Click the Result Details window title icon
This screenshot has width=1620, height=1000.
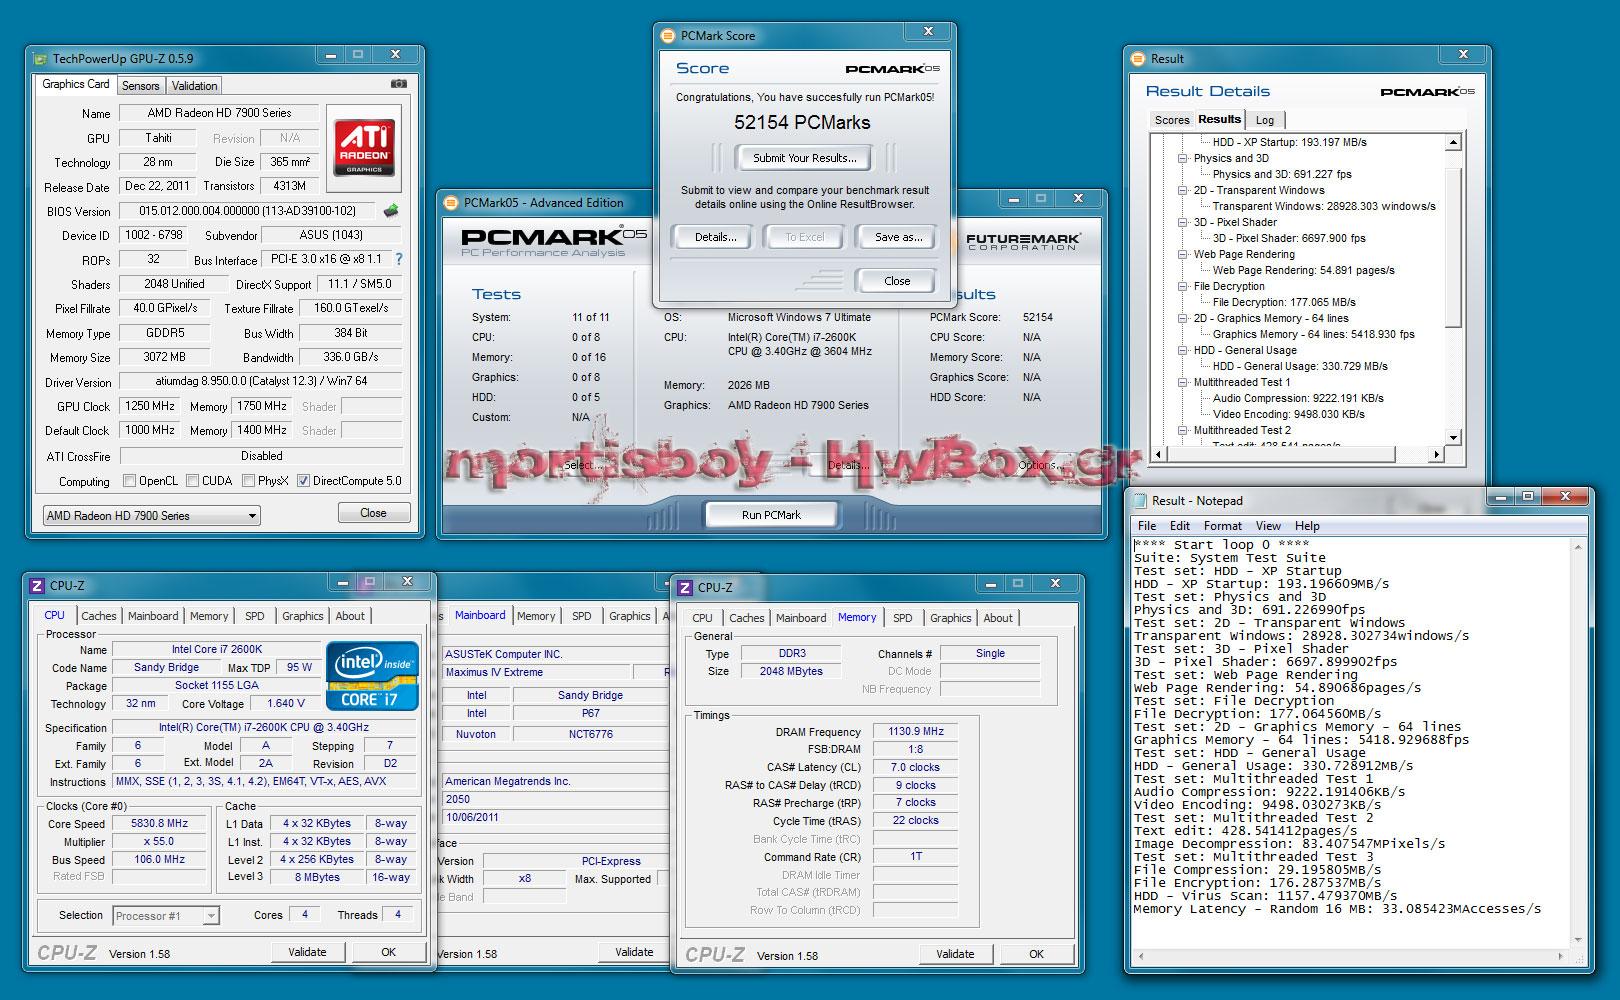pyautogui.click(x=1140, y=59)
